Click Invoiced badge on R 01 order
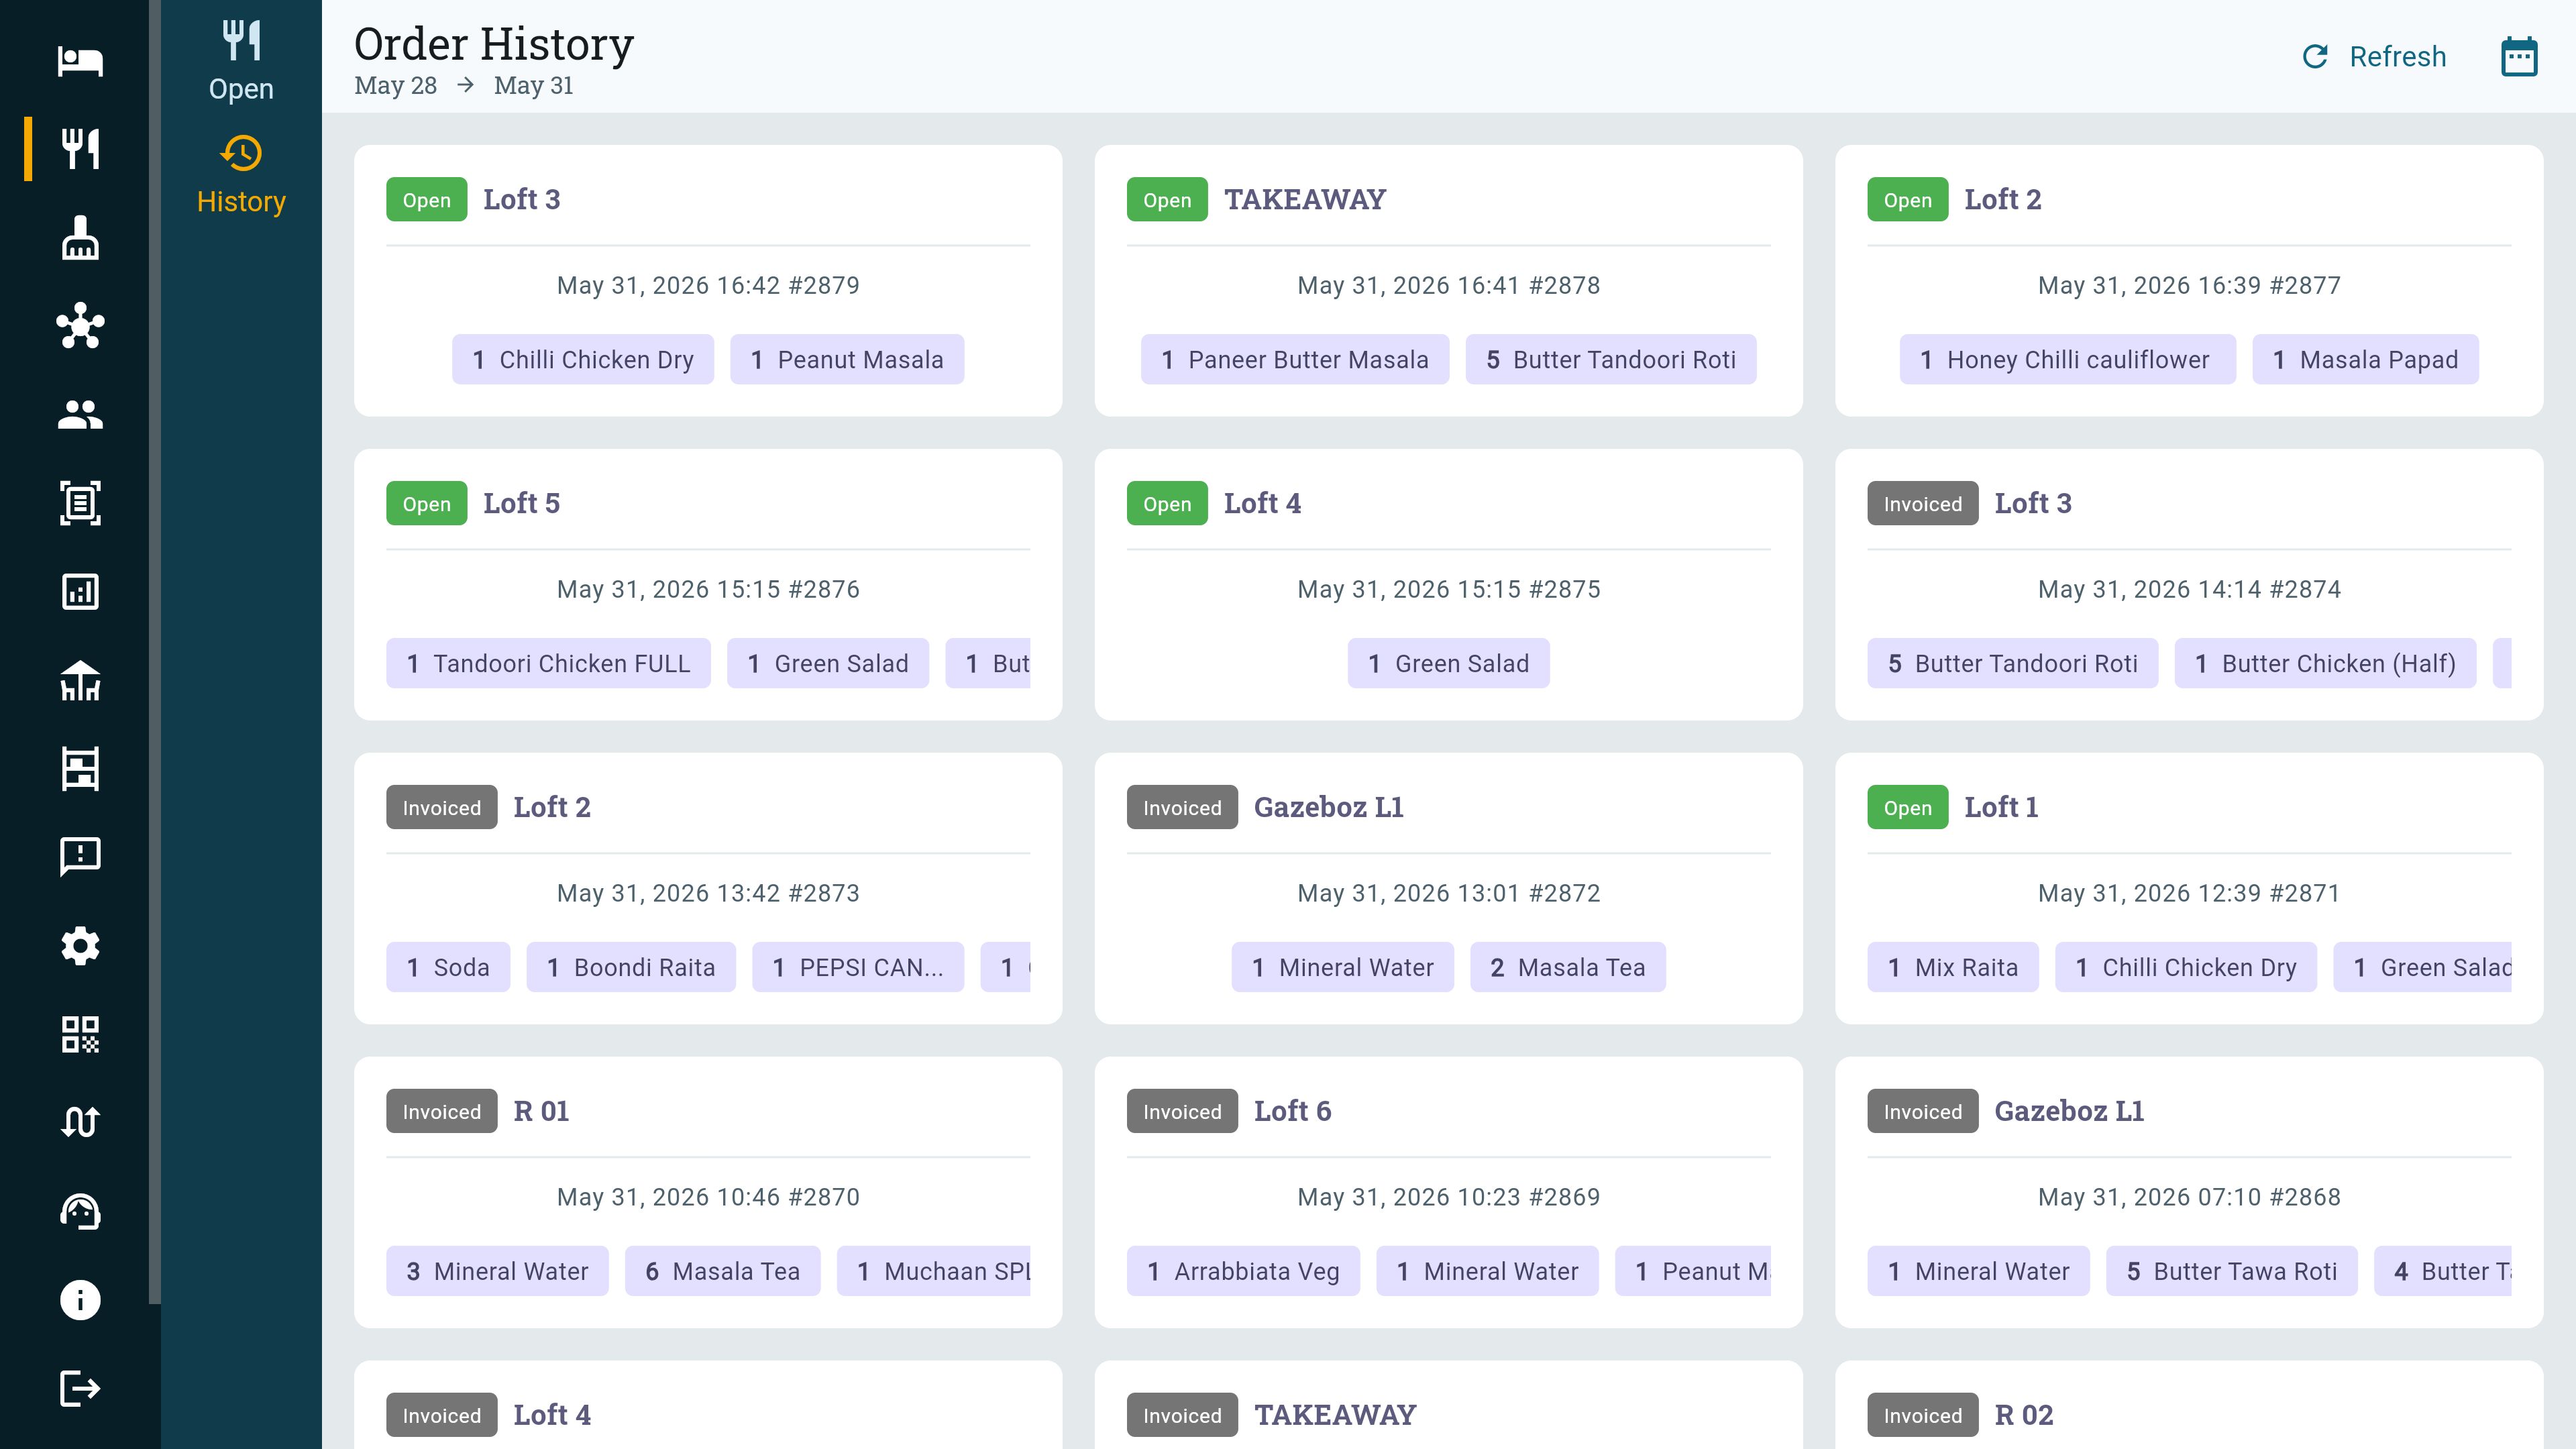 [x=441, y=1112]
